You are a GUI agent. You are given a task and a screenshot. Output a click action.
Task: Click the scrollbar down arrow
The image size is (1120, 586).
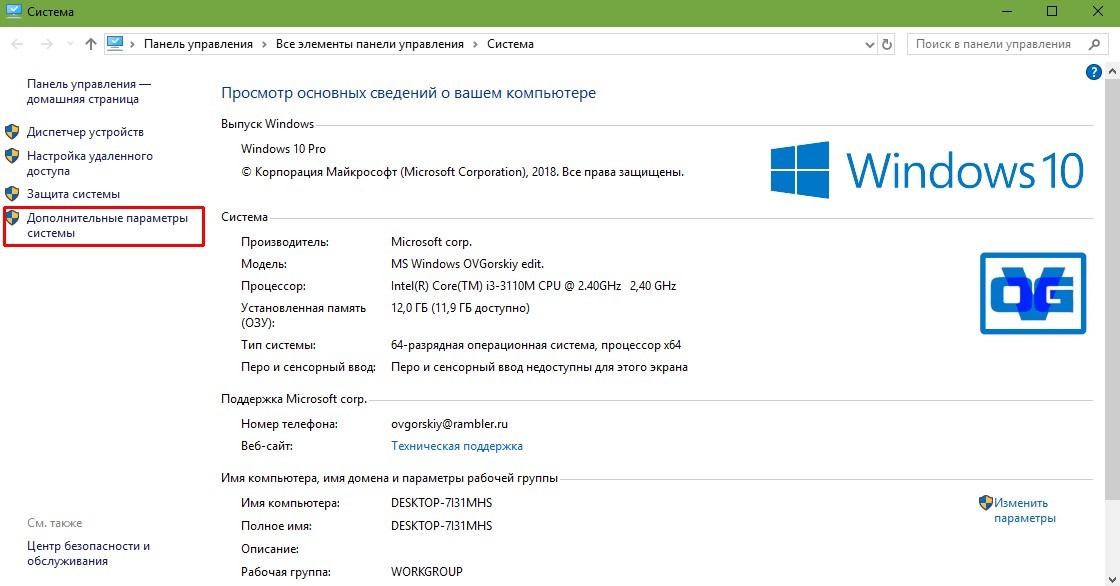(1113, 578)
